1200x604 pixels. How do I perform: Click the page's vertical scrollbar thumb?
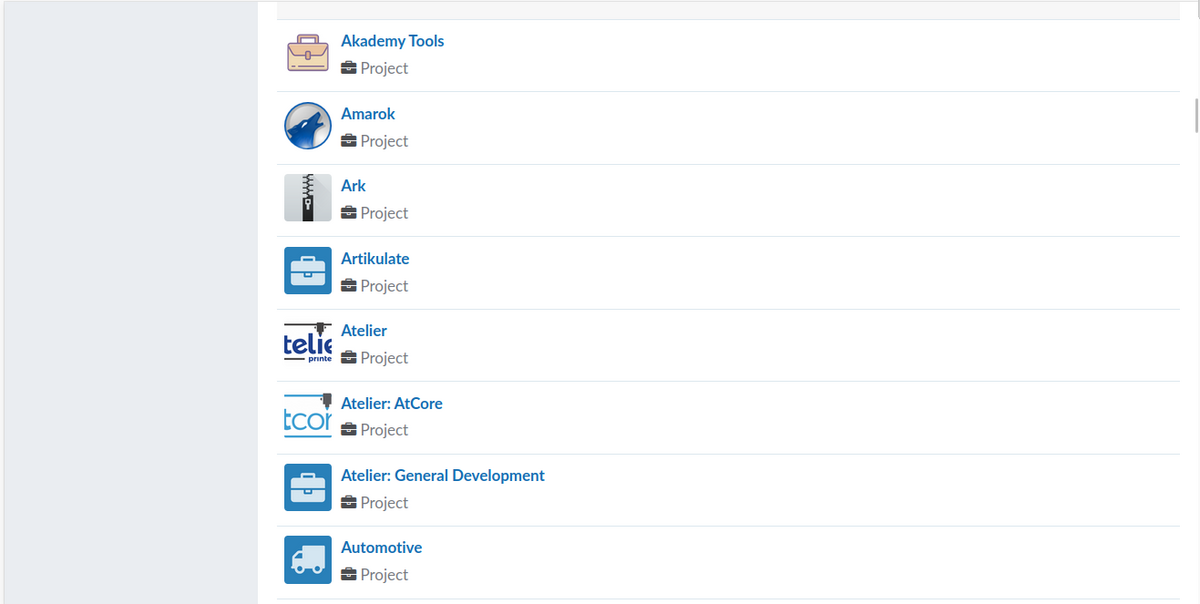pyautogui.click(x=1196, y=115)
